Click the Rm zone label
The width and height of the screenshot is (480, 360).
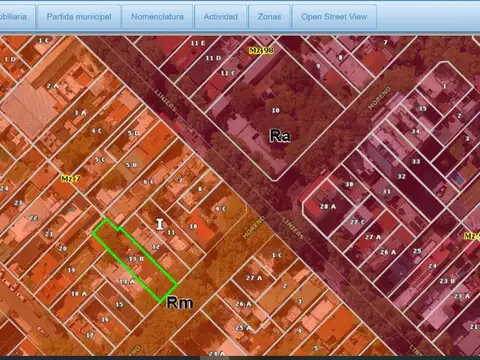click(x=180, y=303)
